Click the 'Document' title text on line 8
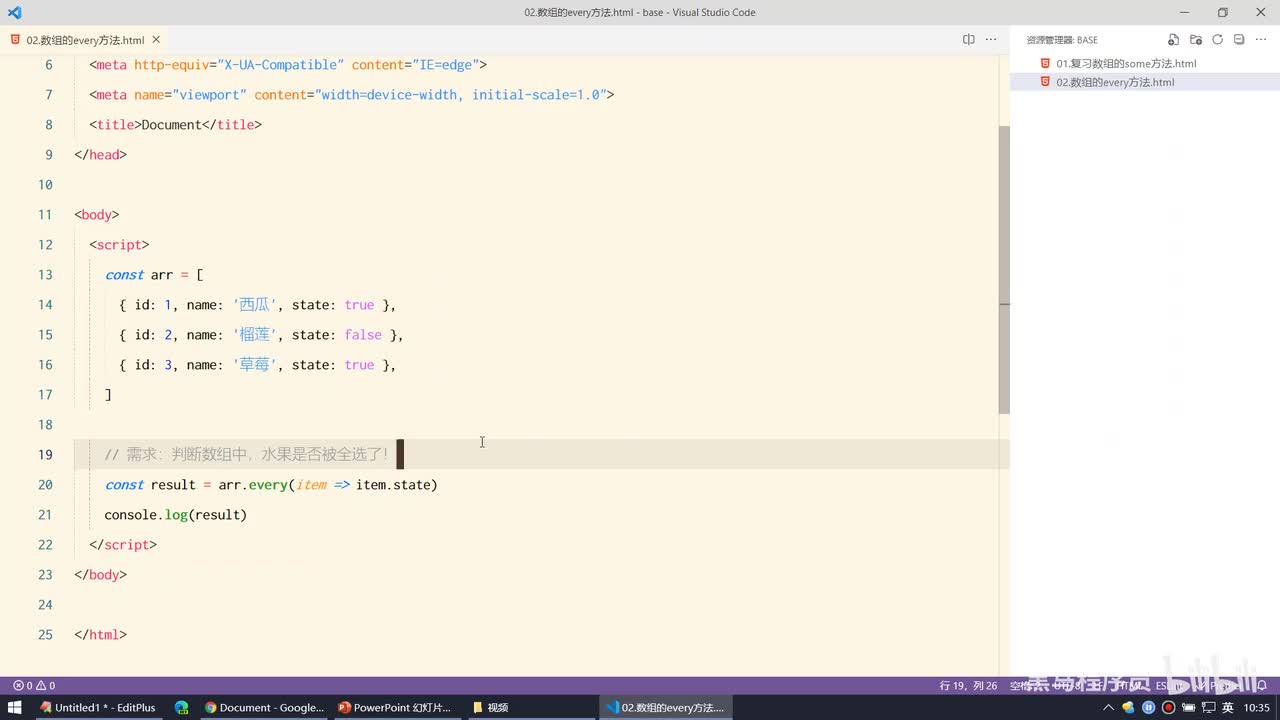The height and width of the screenshot is (720, 1280). (172, 125)
